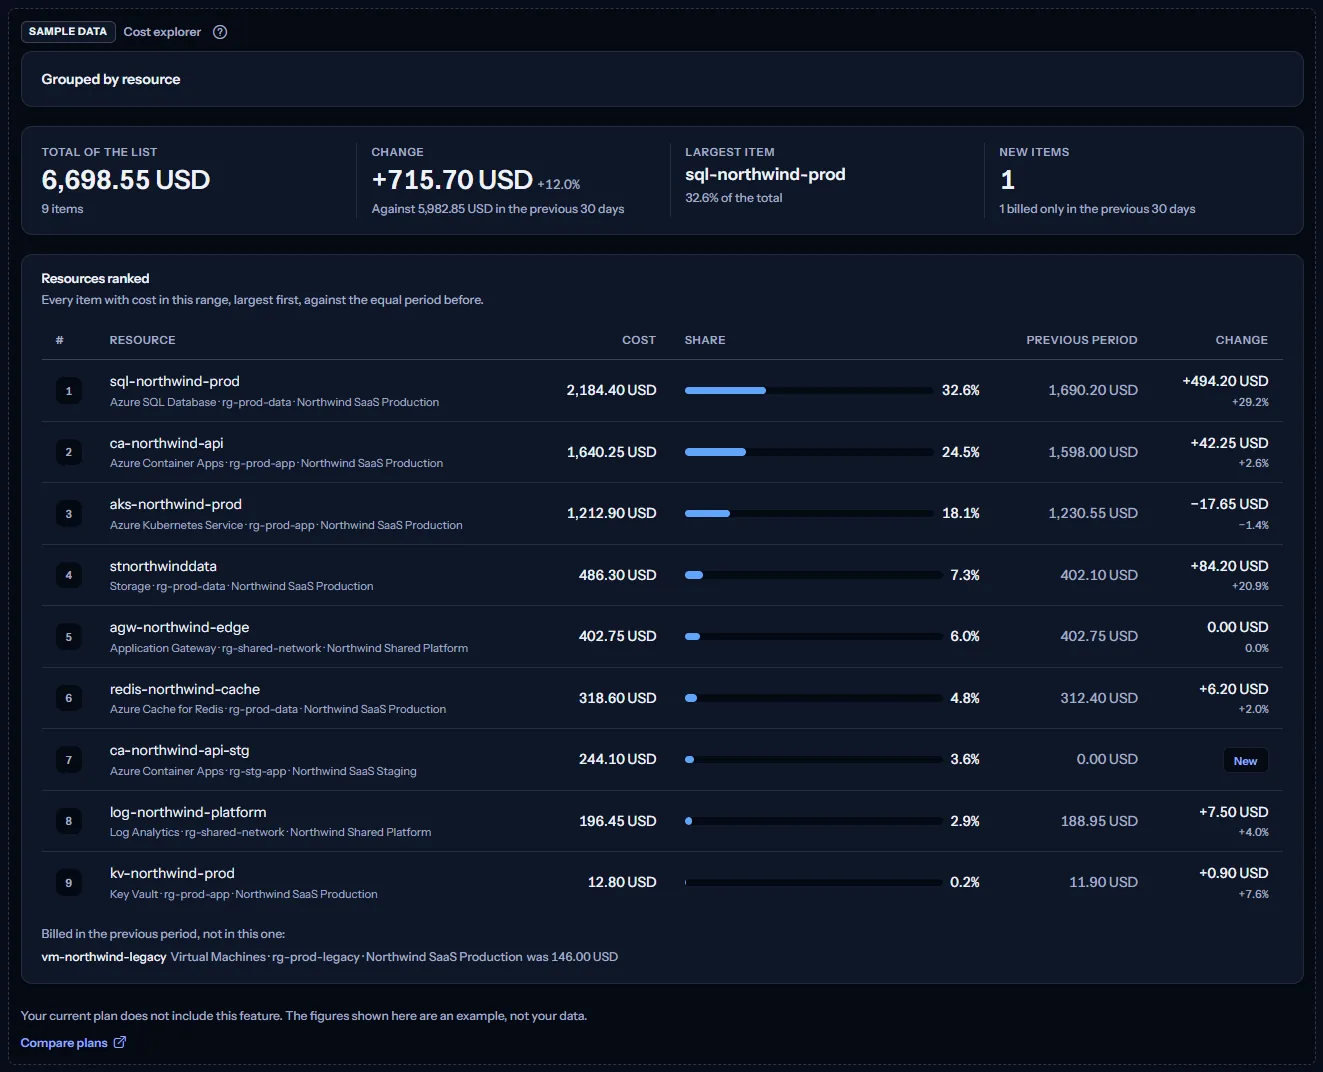Click the Grouped by resource heading

tap(111, 79)
